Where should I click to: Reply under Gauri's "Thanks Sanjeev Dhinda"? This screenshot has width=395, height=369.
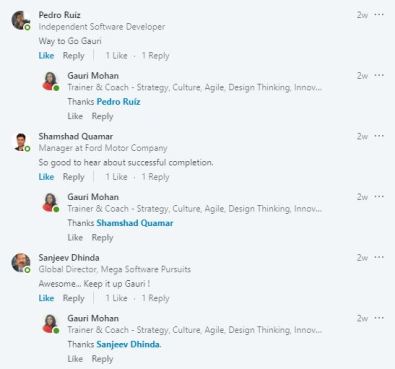point(102,359)
